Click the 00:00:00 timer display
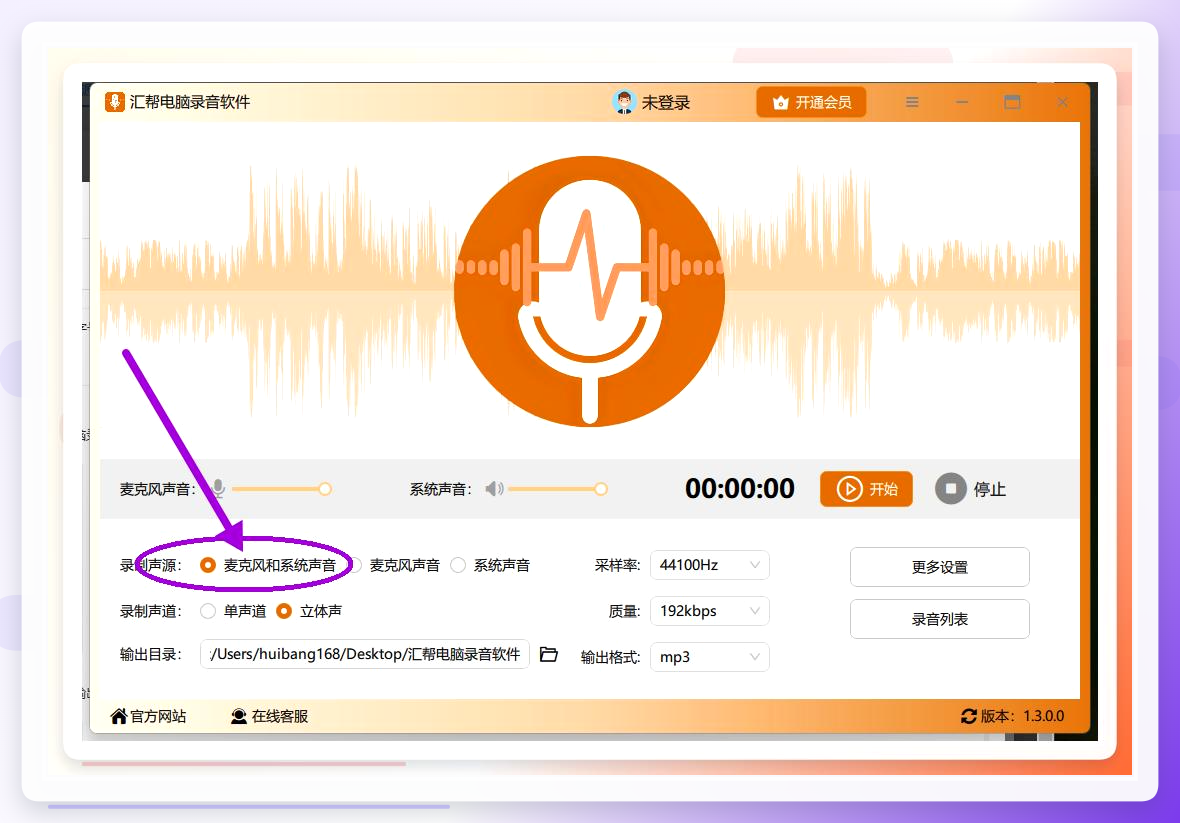This screenshot has width=1180, height=823. pos(740,489)
